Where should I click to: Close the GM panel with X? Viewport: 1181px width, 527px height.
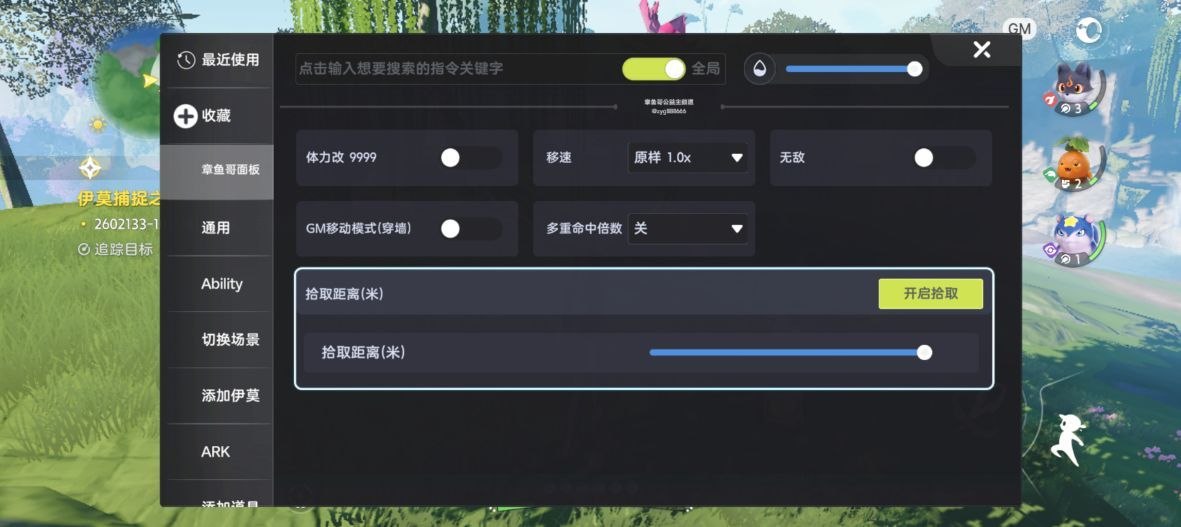coord(981,50)
